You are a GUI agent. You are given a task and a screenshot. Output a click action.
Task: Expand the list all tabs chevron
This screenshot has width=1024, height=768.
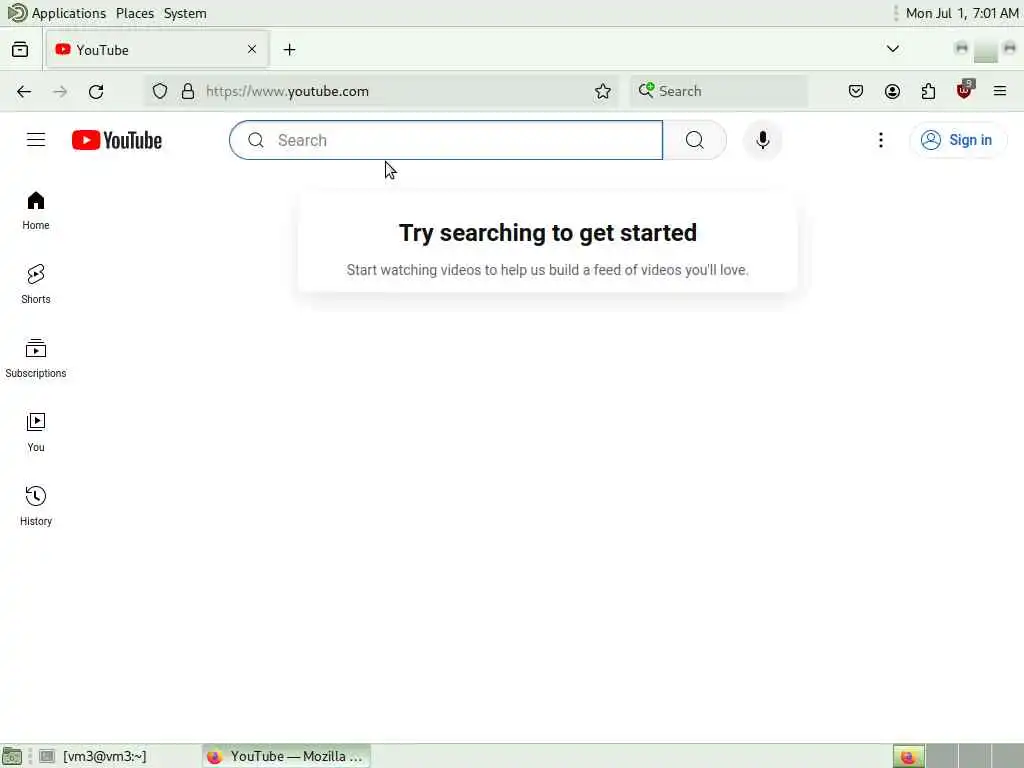(x=893, y=49)
